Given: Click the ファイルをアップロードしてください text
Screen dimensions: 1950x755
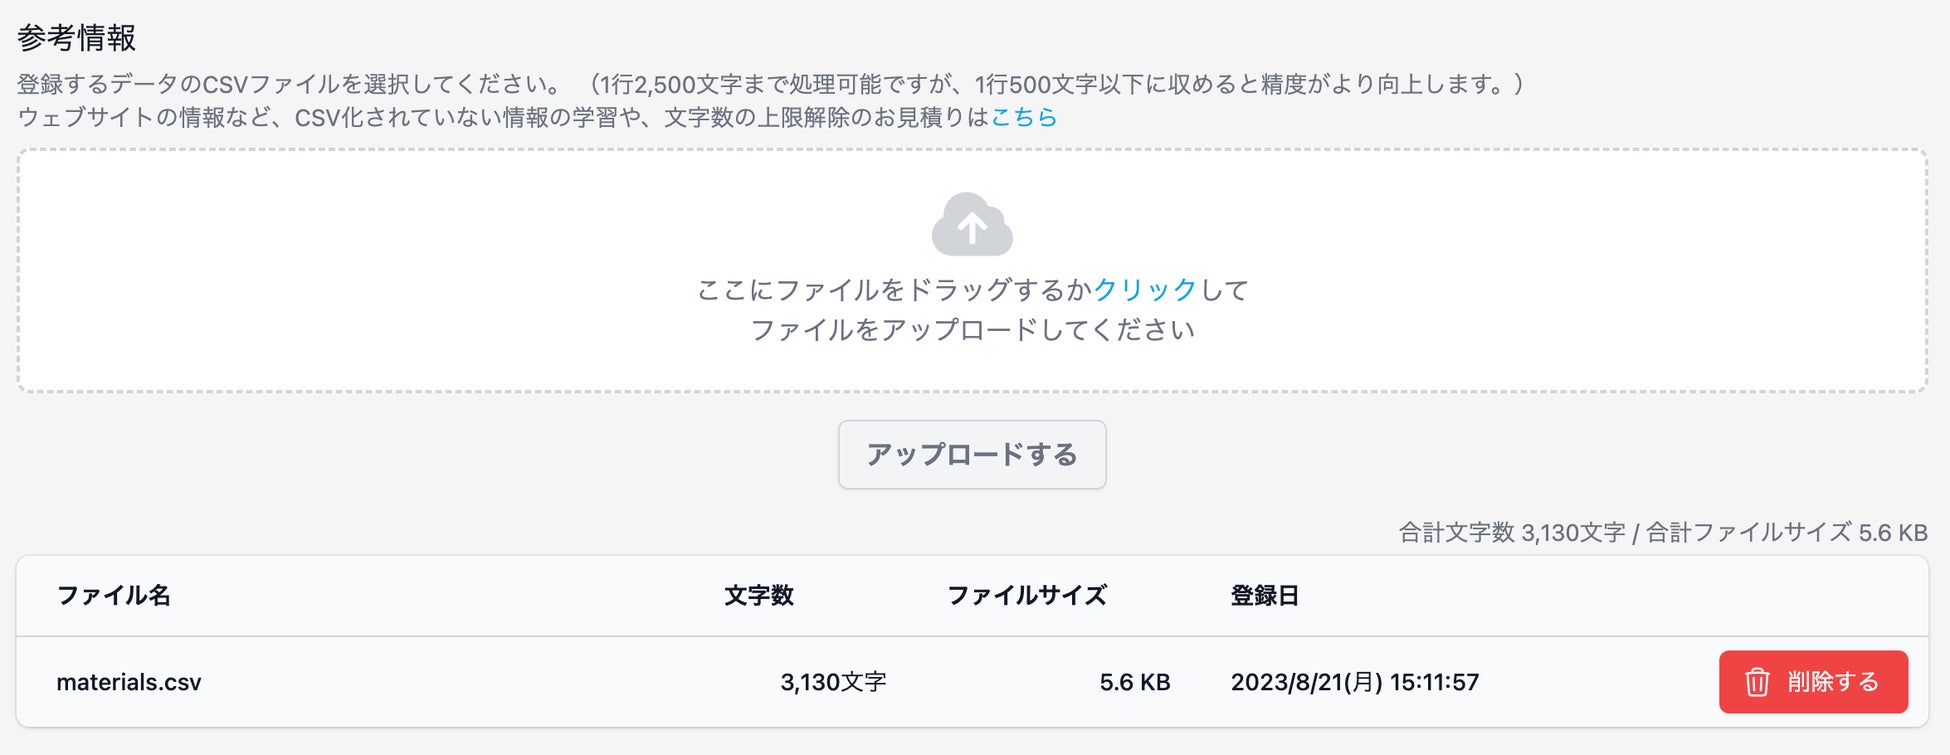Looking at the screenshot, I should coord(972,330).
